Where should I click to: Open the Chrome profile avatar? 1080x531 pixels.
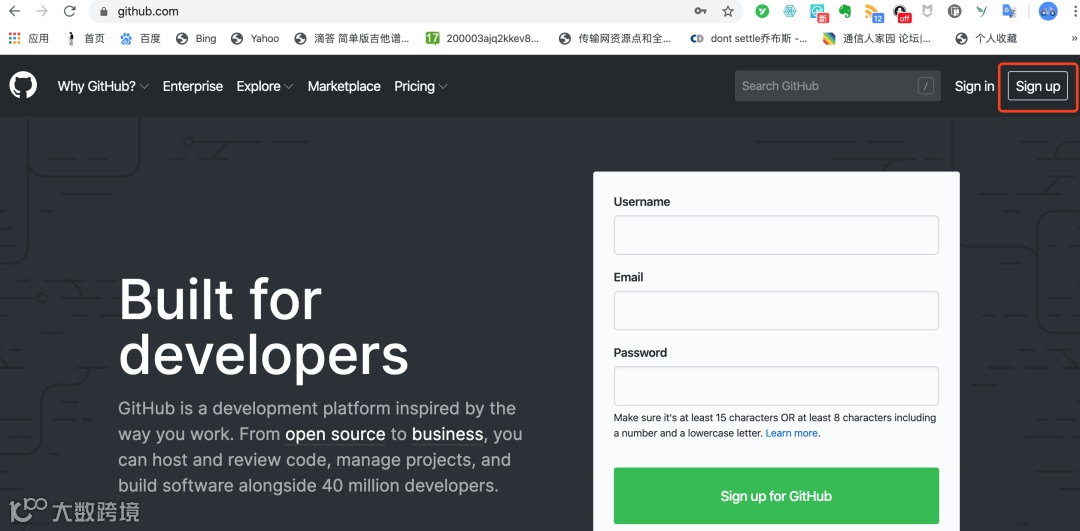tap(1048, 11)
